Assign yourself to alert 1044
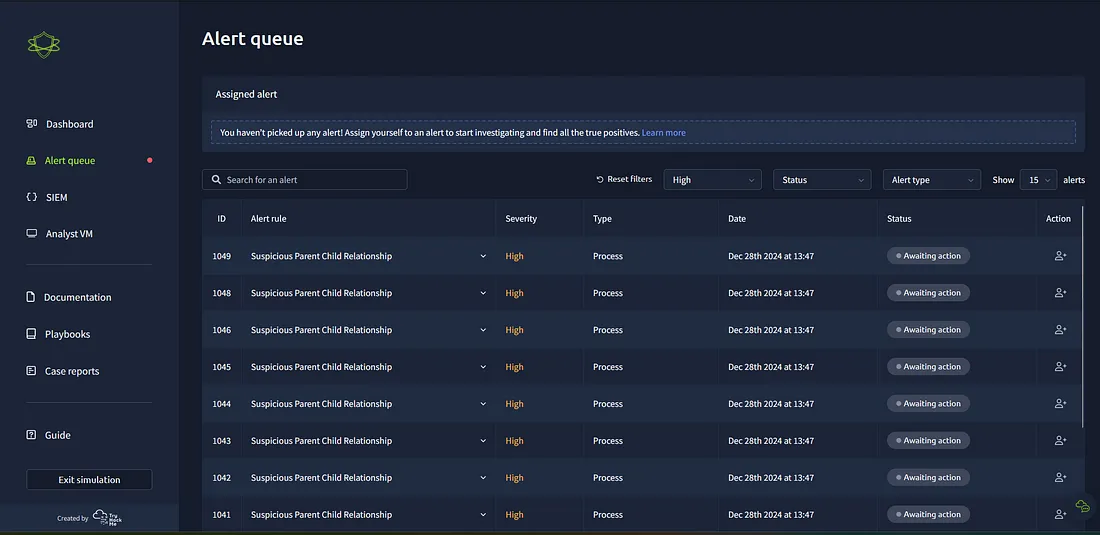The width and height of the screenshot is (1100, 535). [1060, 404]
